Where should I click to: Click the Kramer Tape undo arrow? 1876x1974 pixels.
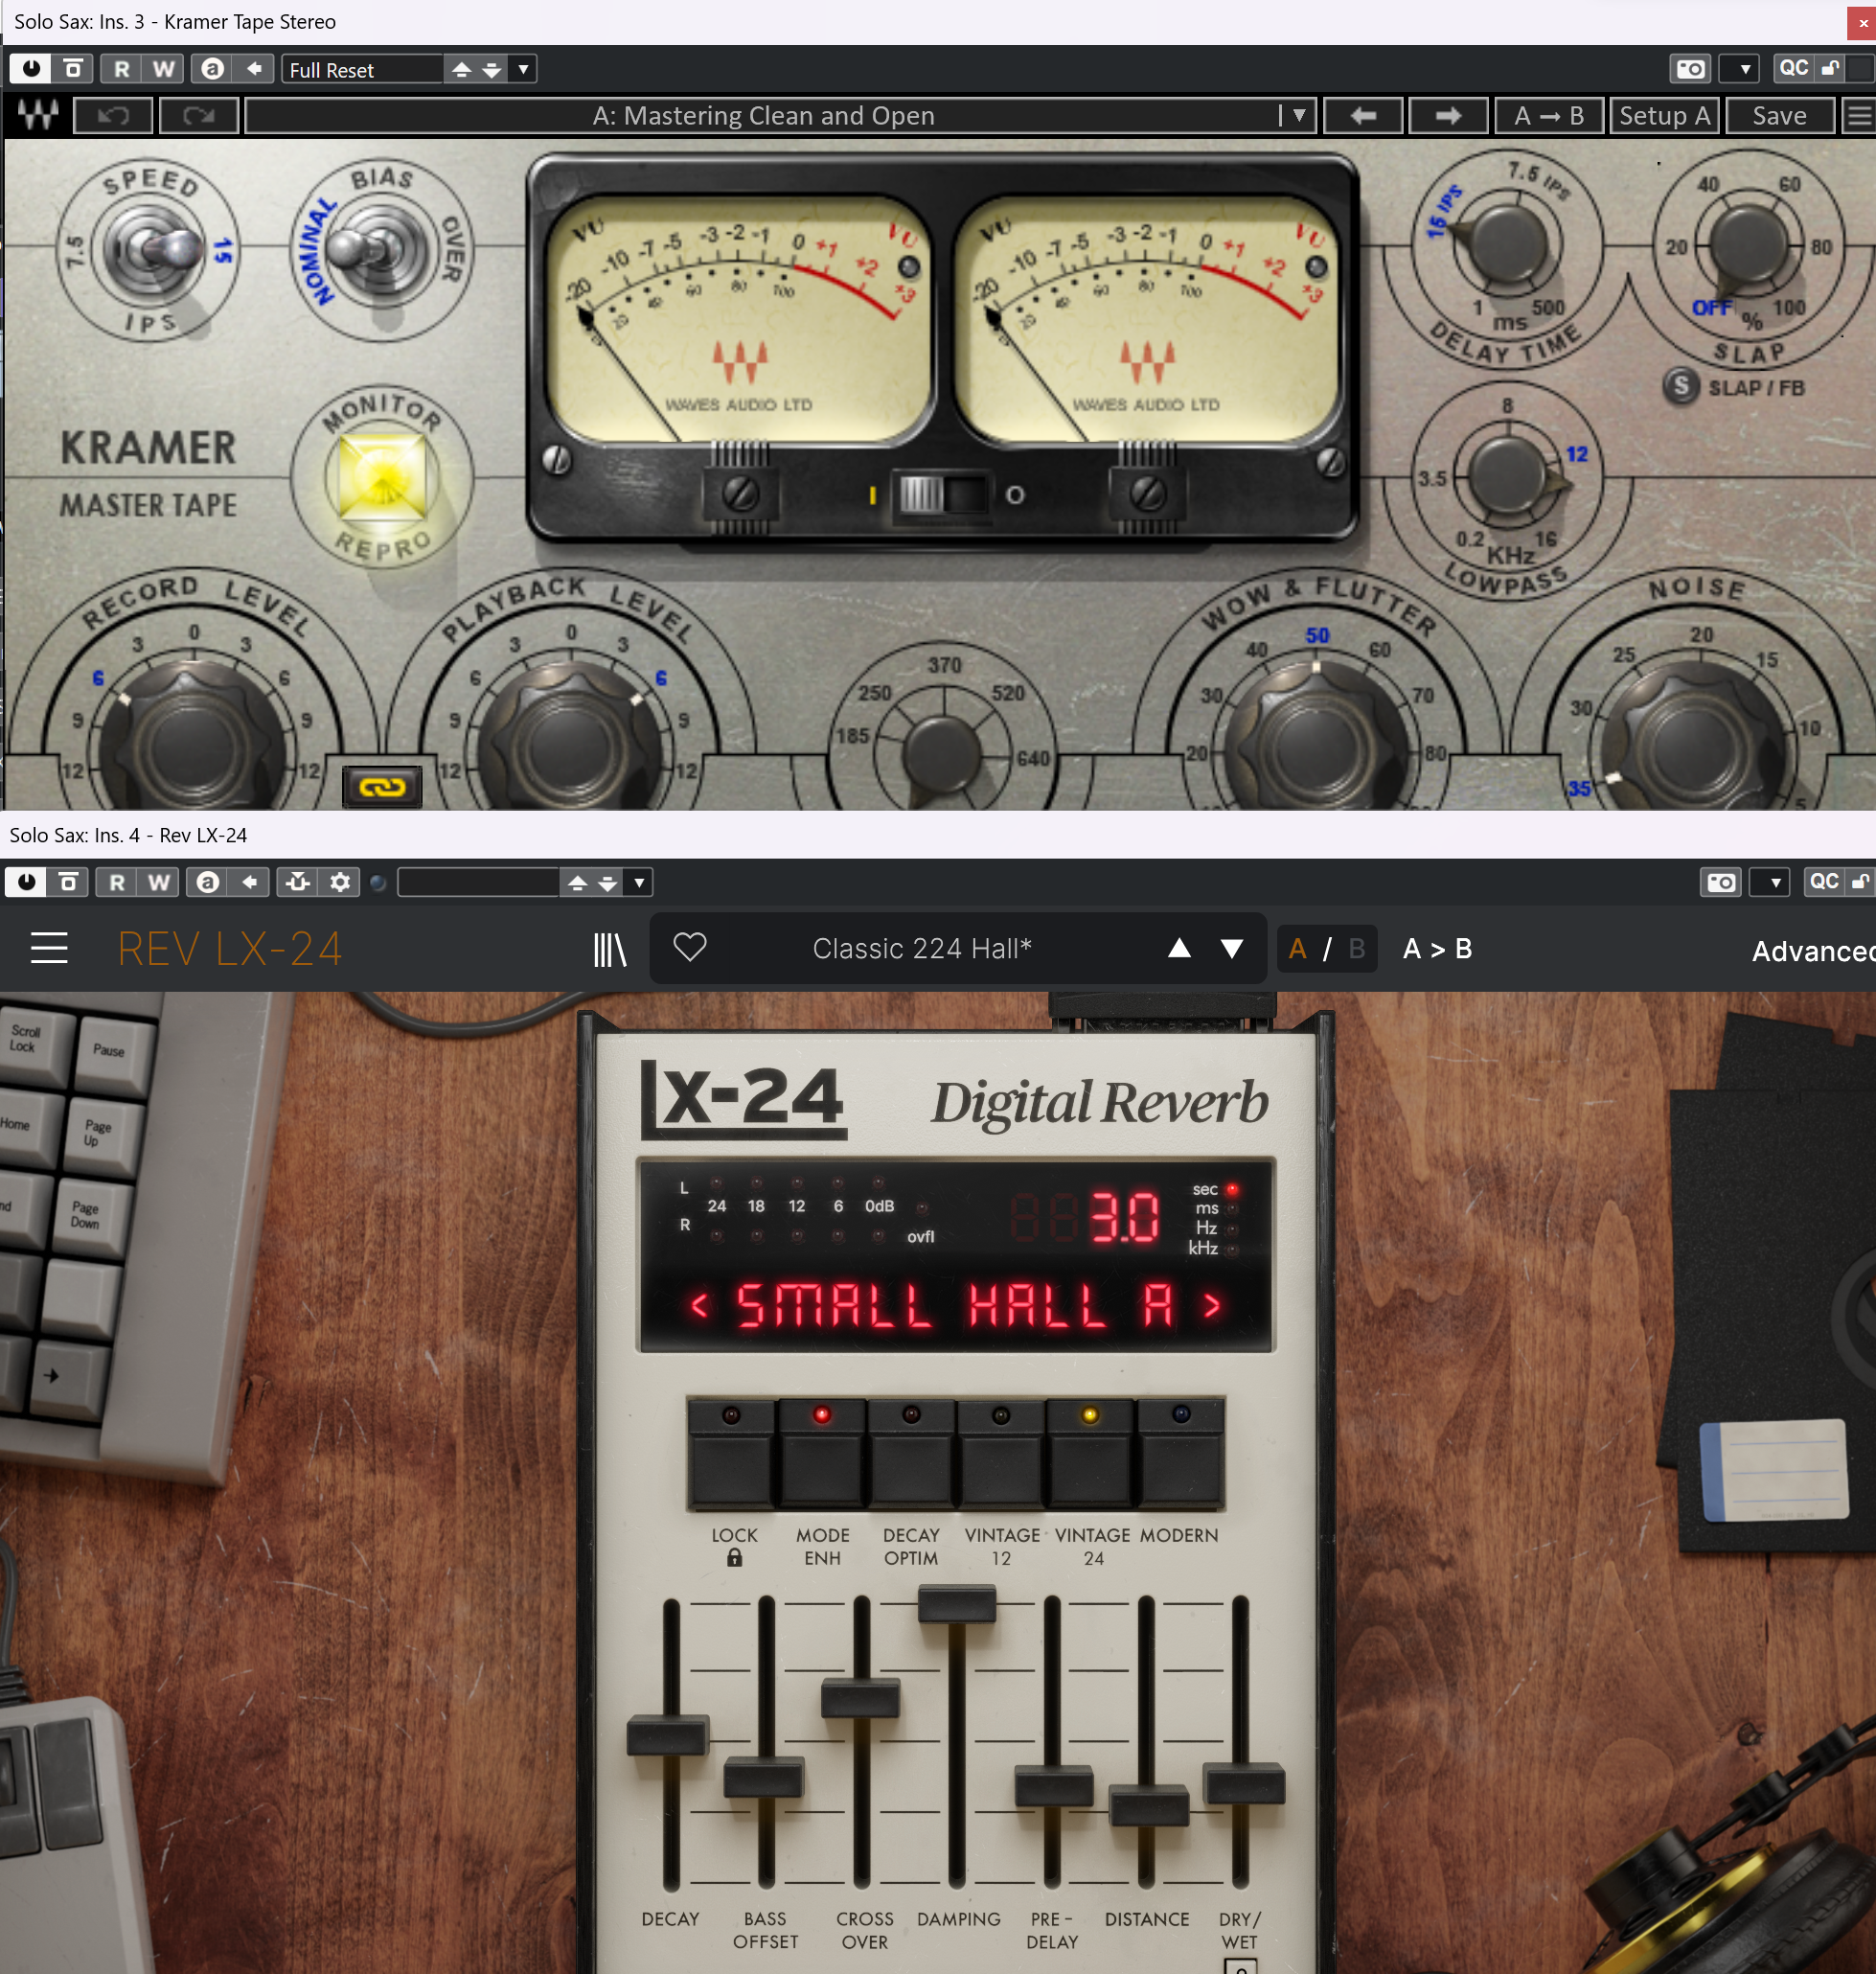(113, 116)
